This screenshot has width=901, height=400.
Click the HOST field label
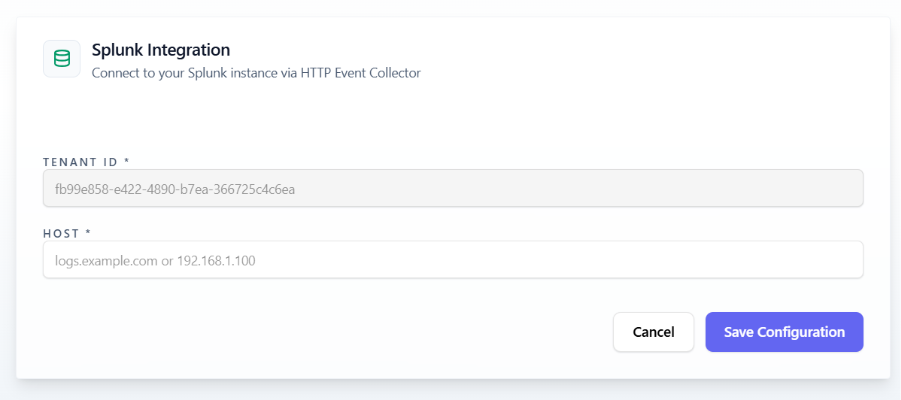(62, 233)
